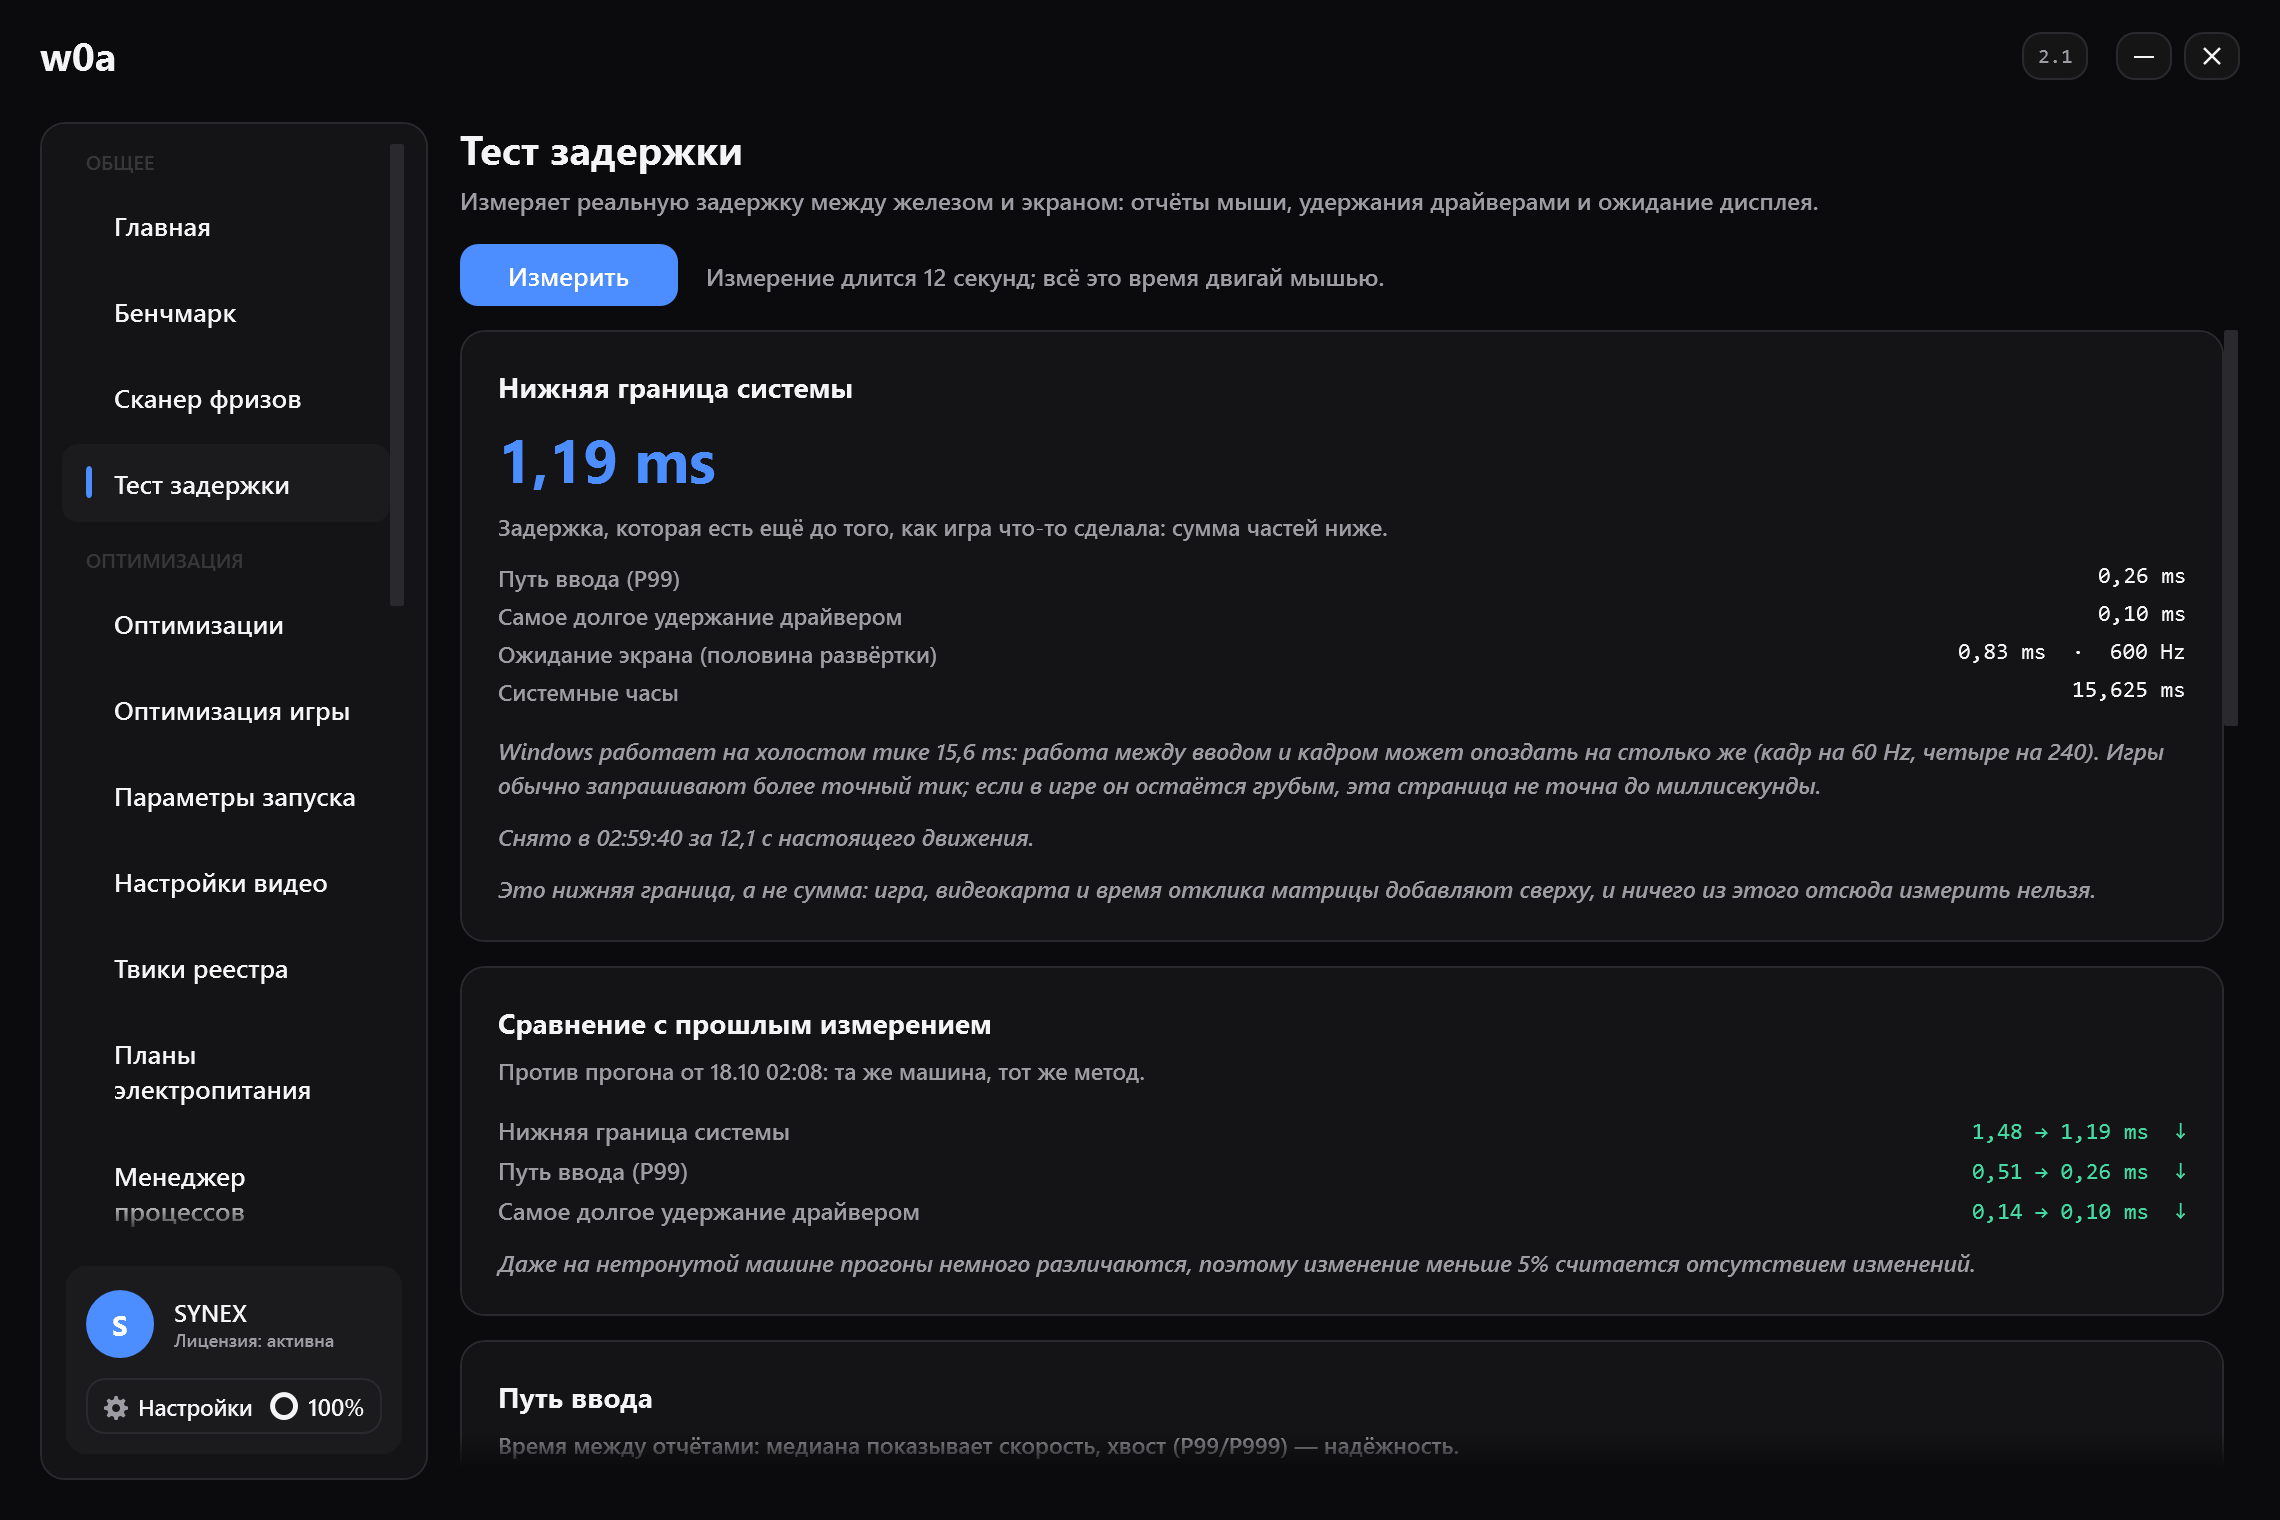Click Сравнение с прошлым измерением heading
Image resolution: width=2280 pixels, height=1520 pixels.
tap(744, 1025)
